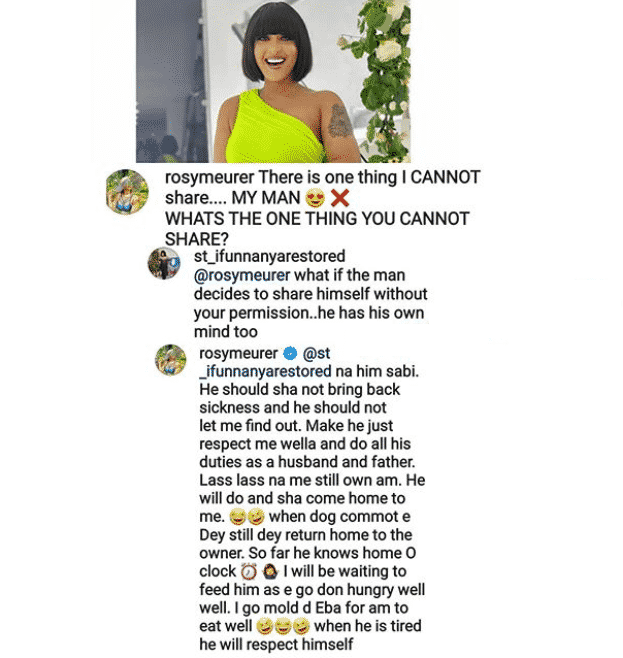
Task: Tap the comment text 'he has his own mind too'
Action: click(309, 322)
